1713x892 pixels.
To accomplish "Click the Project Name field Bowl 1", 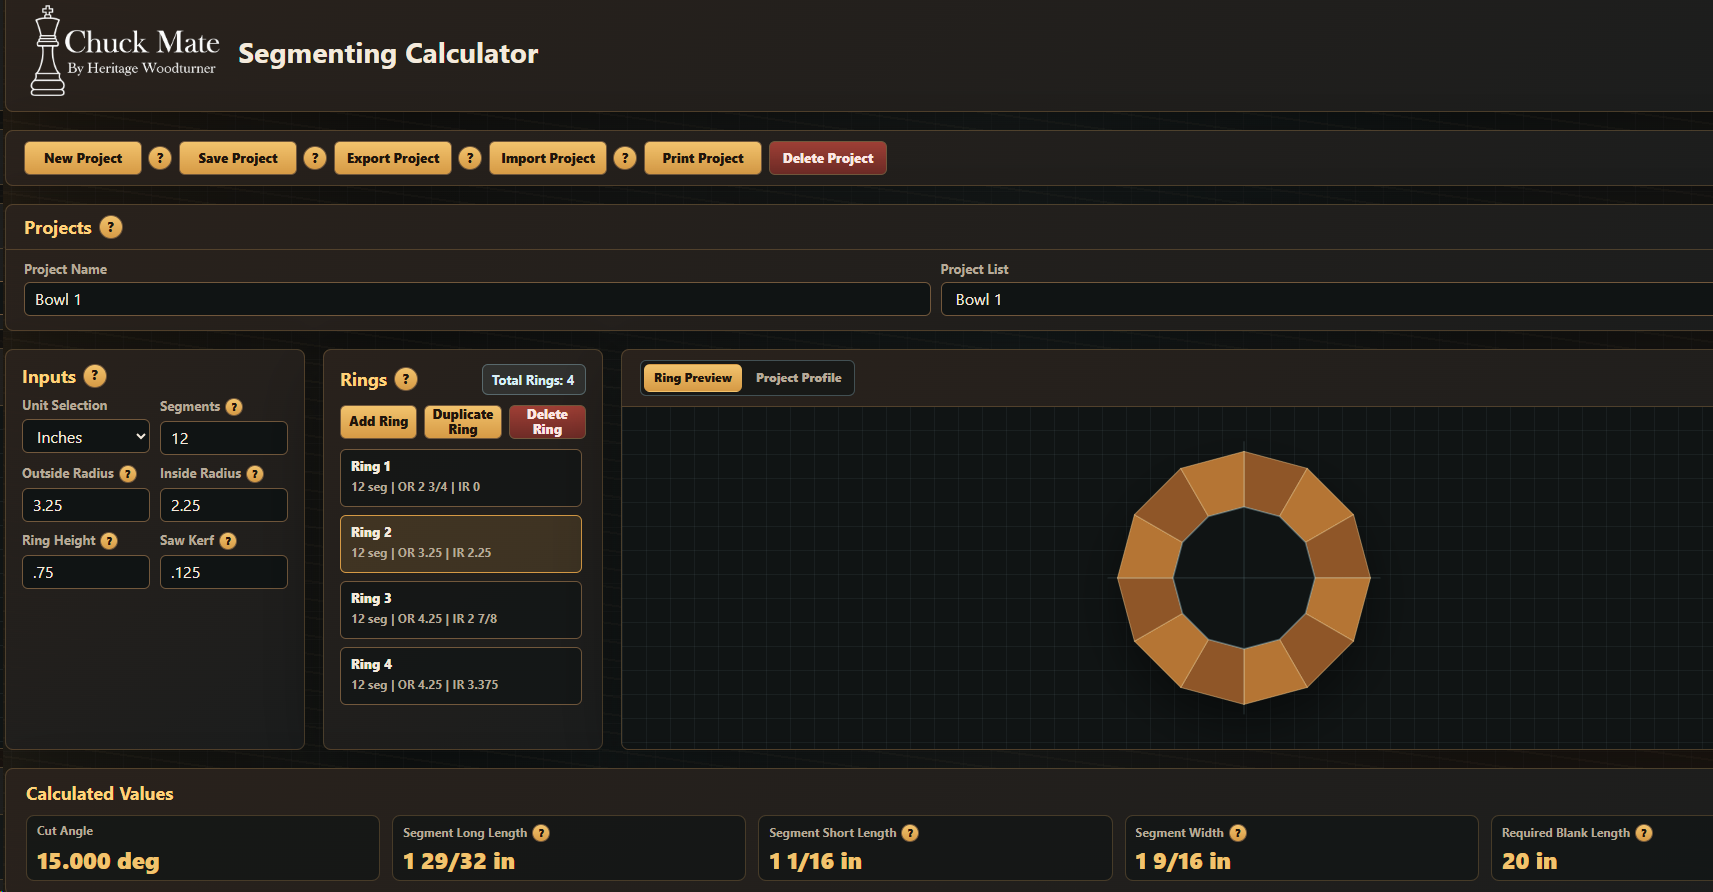I will 477,299.
